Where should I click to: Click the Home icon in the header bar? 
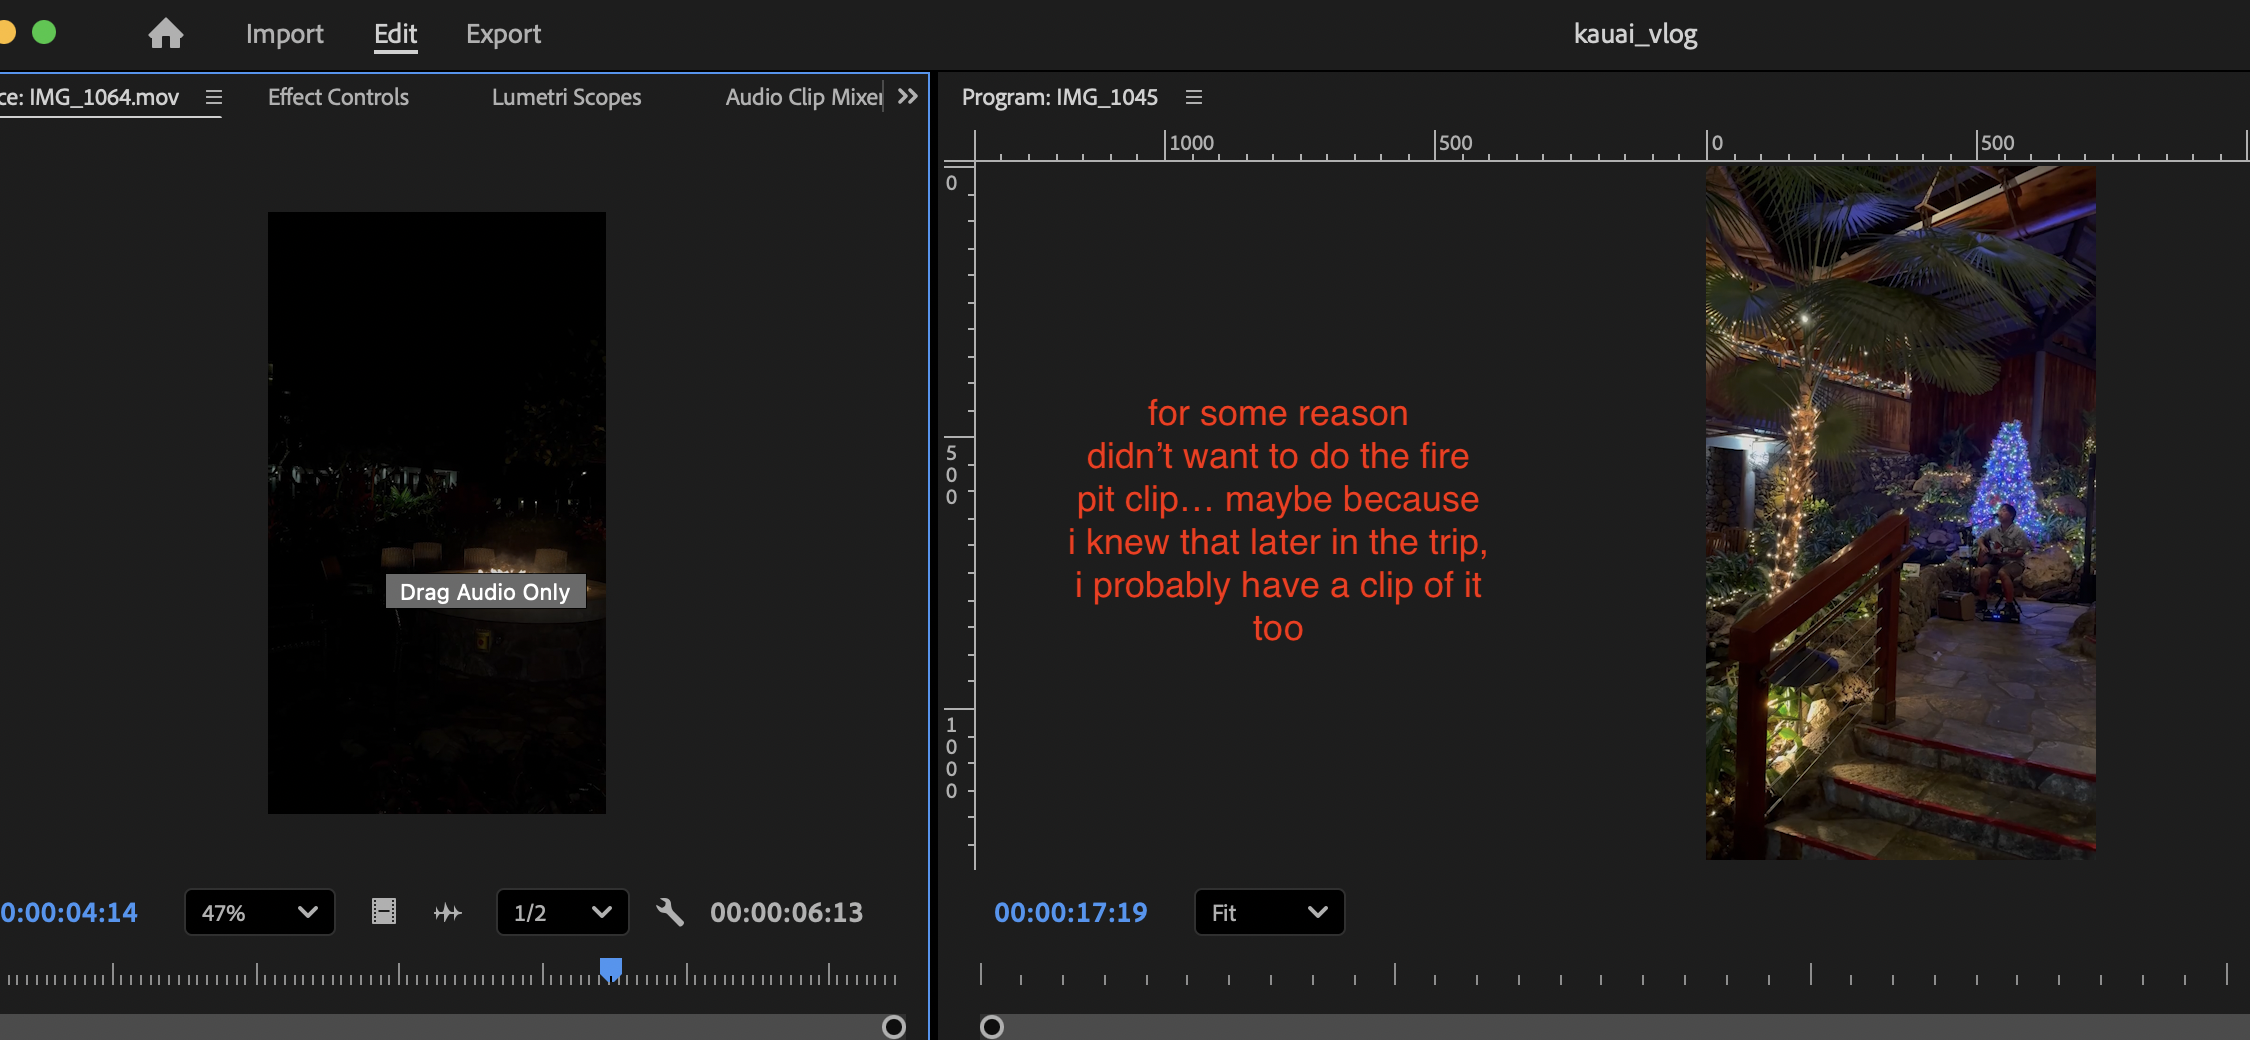point(165,33)
